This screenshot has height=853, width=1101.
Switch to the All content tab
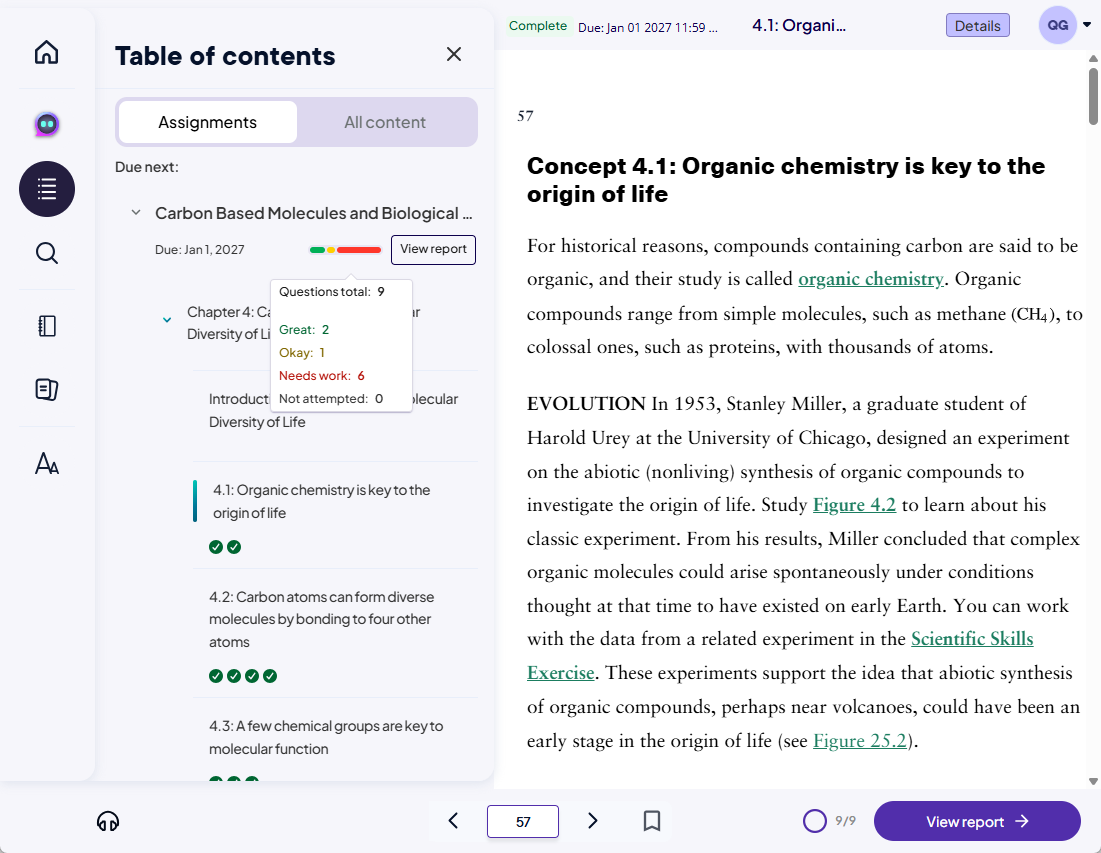pos(385,122)
